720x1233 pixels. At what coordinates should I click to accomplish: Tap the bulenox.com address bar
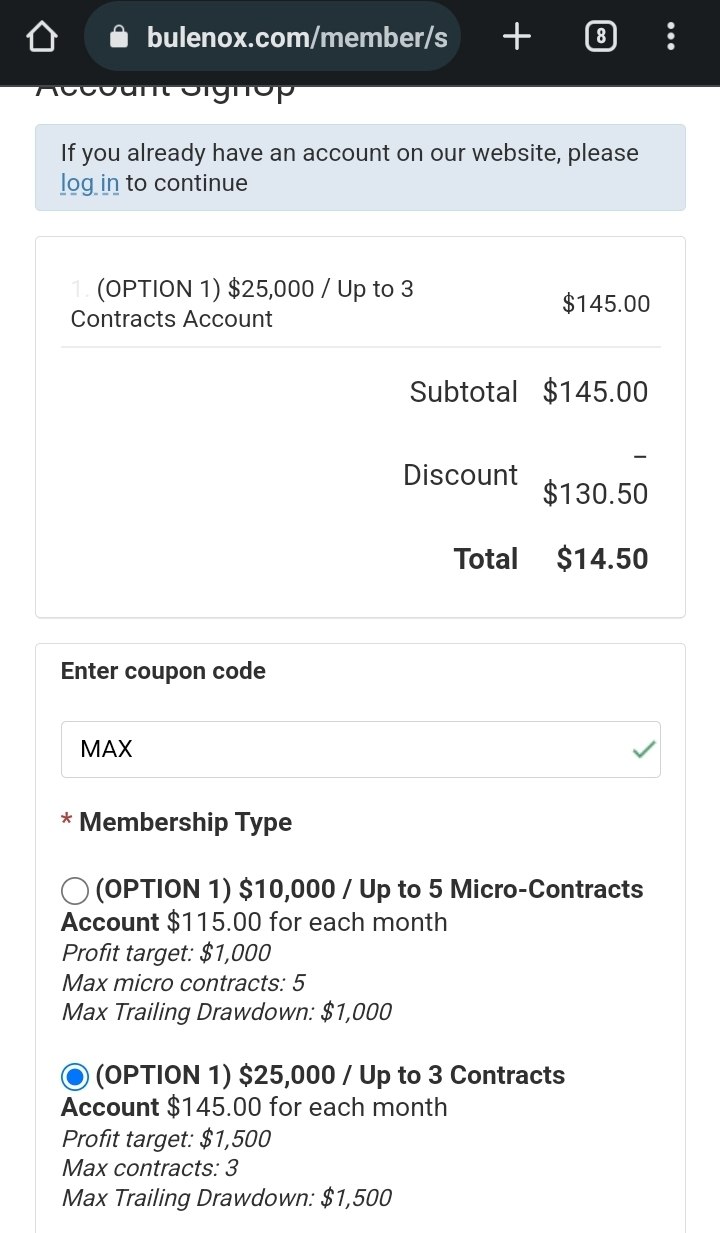pyautogui.click(x=270, y=36)
